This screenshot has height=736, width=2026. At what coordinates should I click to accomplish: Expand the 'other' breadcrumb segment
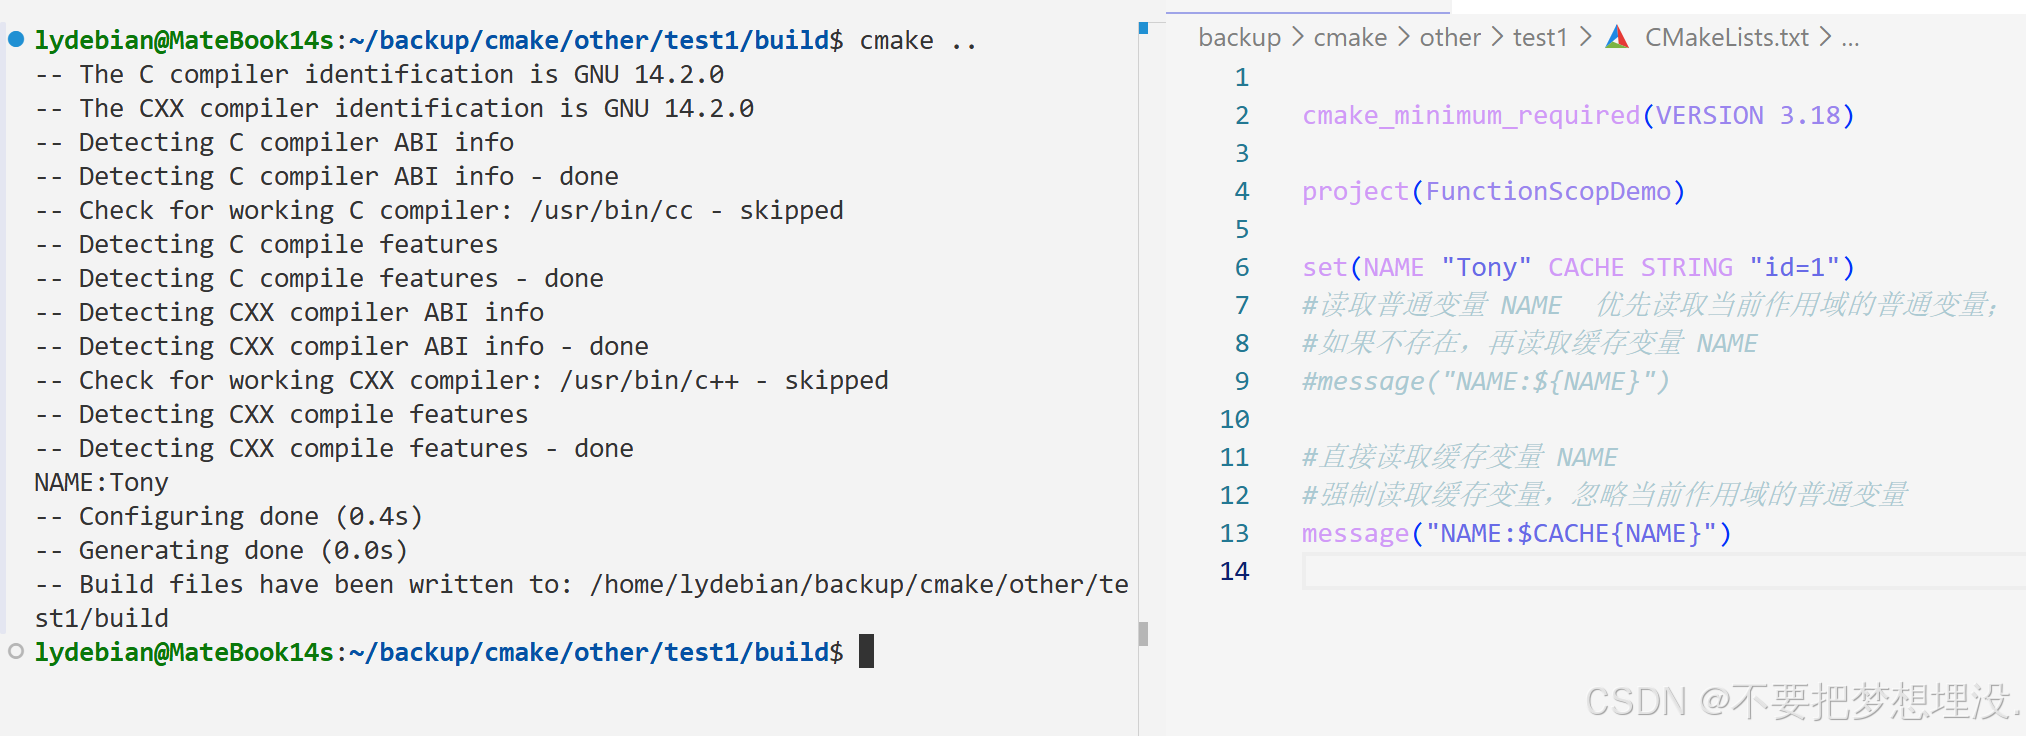(x=1450, y=38)
